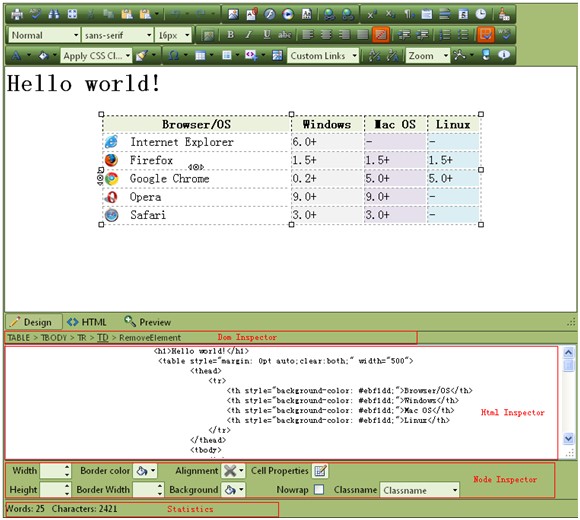Open the Apply CSS Class dropdown
The width and height of the screenshot is (580, 520).
96,56
